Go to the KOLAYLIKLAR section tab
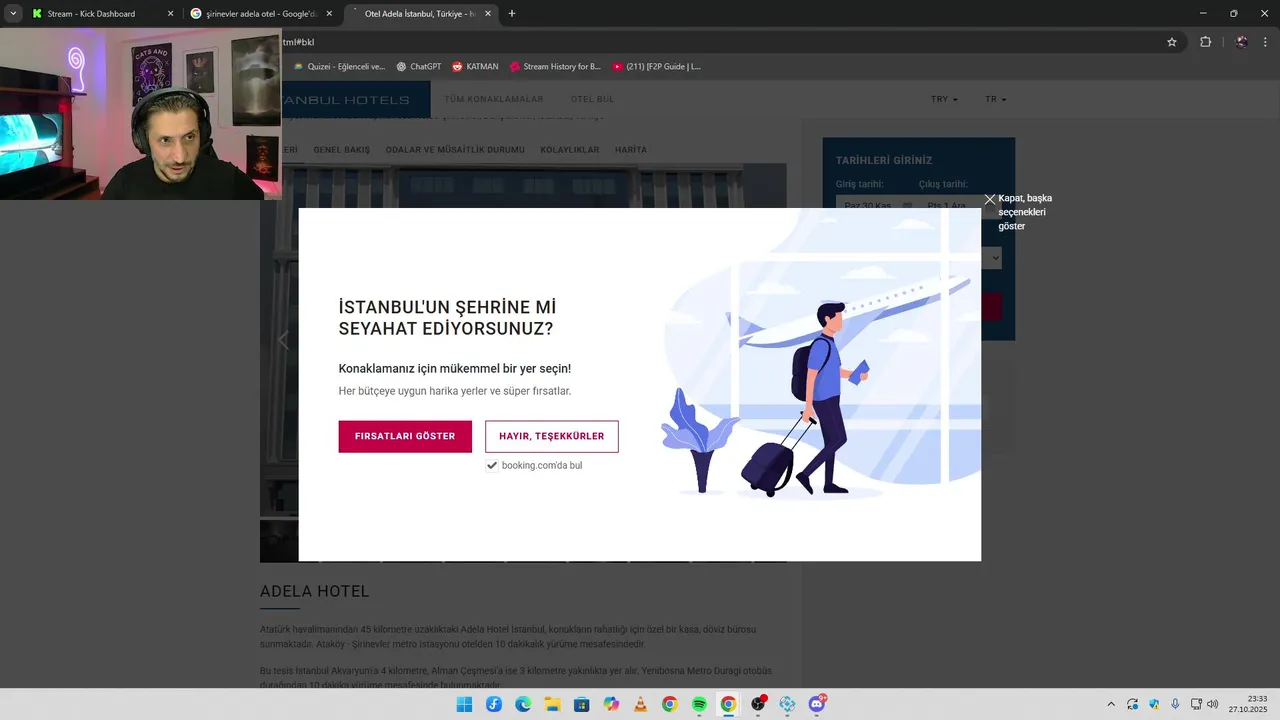1280x720 pixels. pos(570,150)
